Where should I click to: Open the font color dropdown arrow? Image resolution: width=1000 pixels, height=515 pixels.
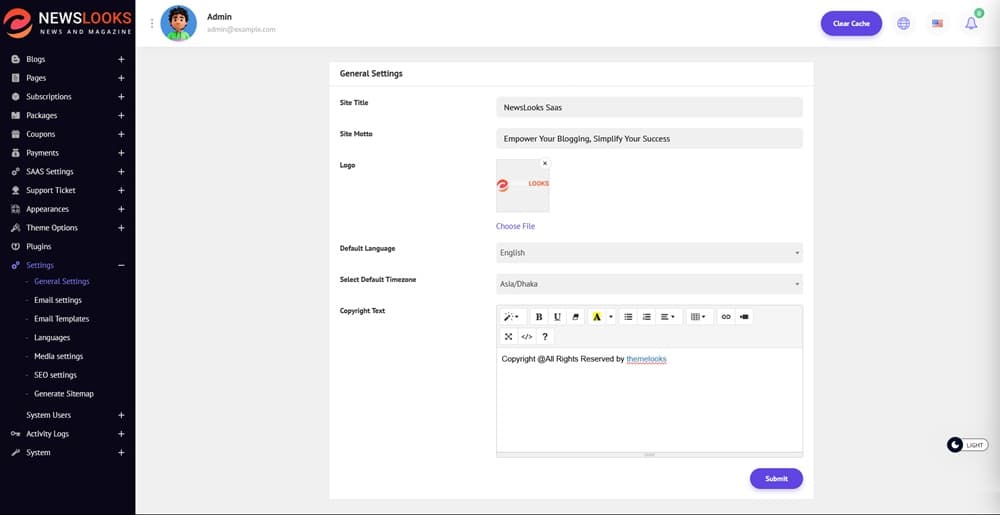[x=611, y=317]
